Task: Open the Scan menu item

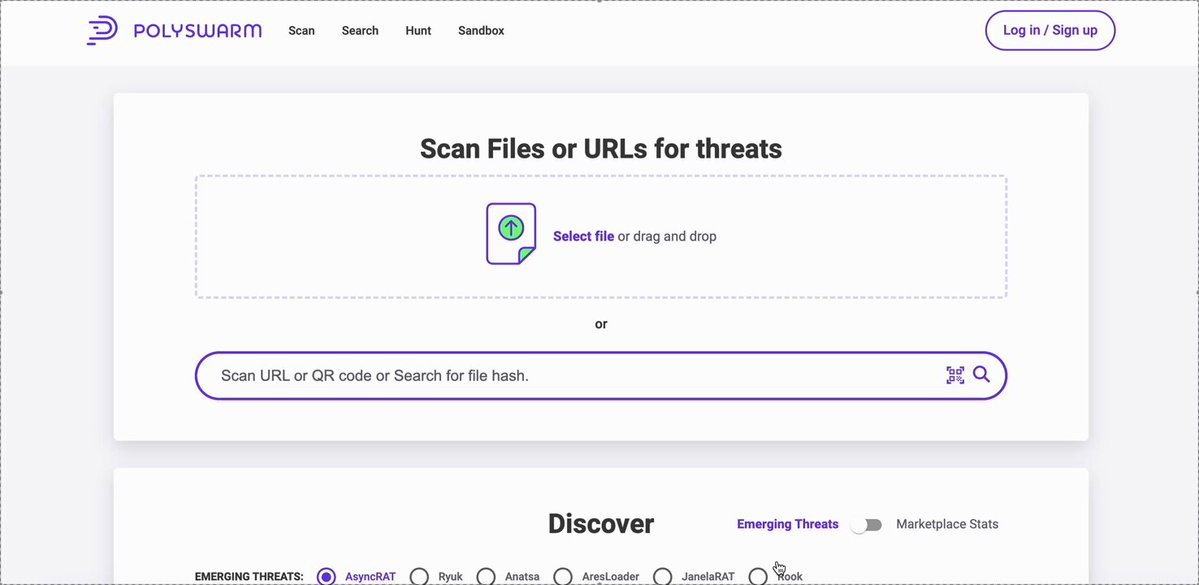Action: (x=301, y=31)
